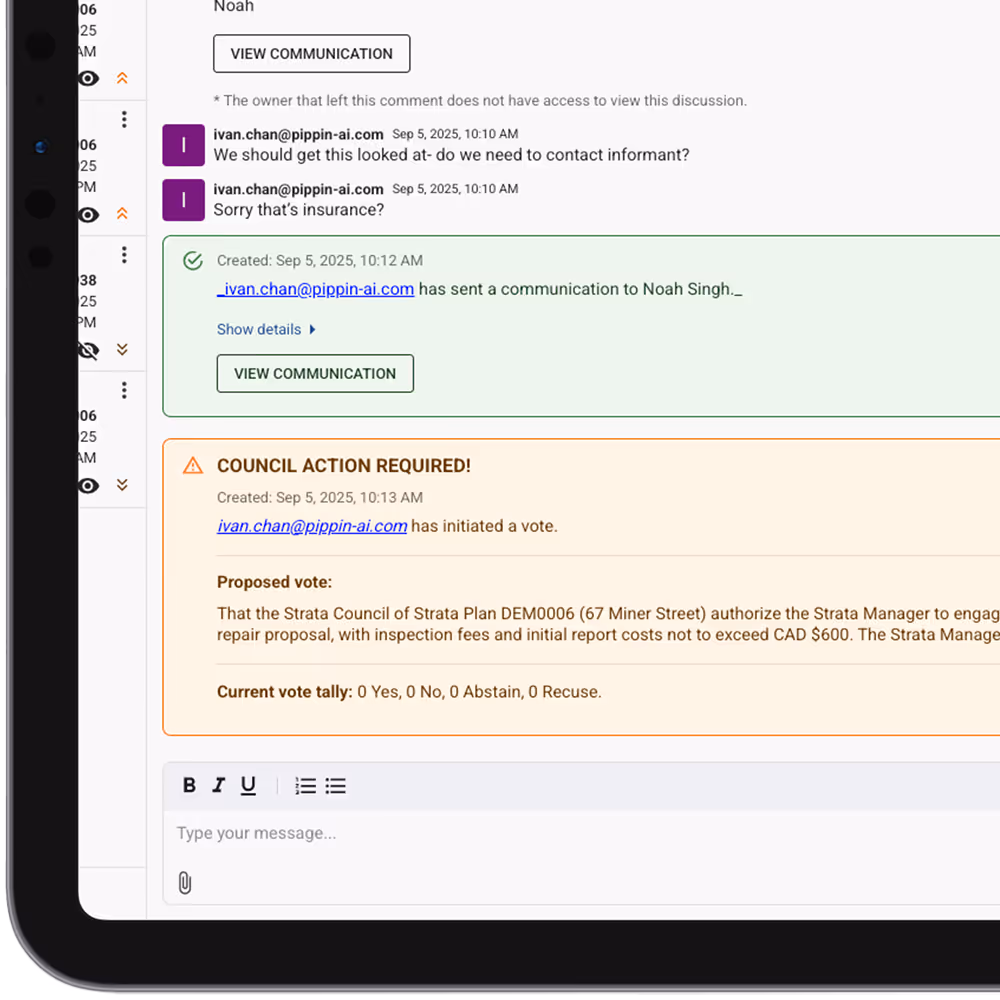Click the orange warning triangle icon

tap(193, 466)
